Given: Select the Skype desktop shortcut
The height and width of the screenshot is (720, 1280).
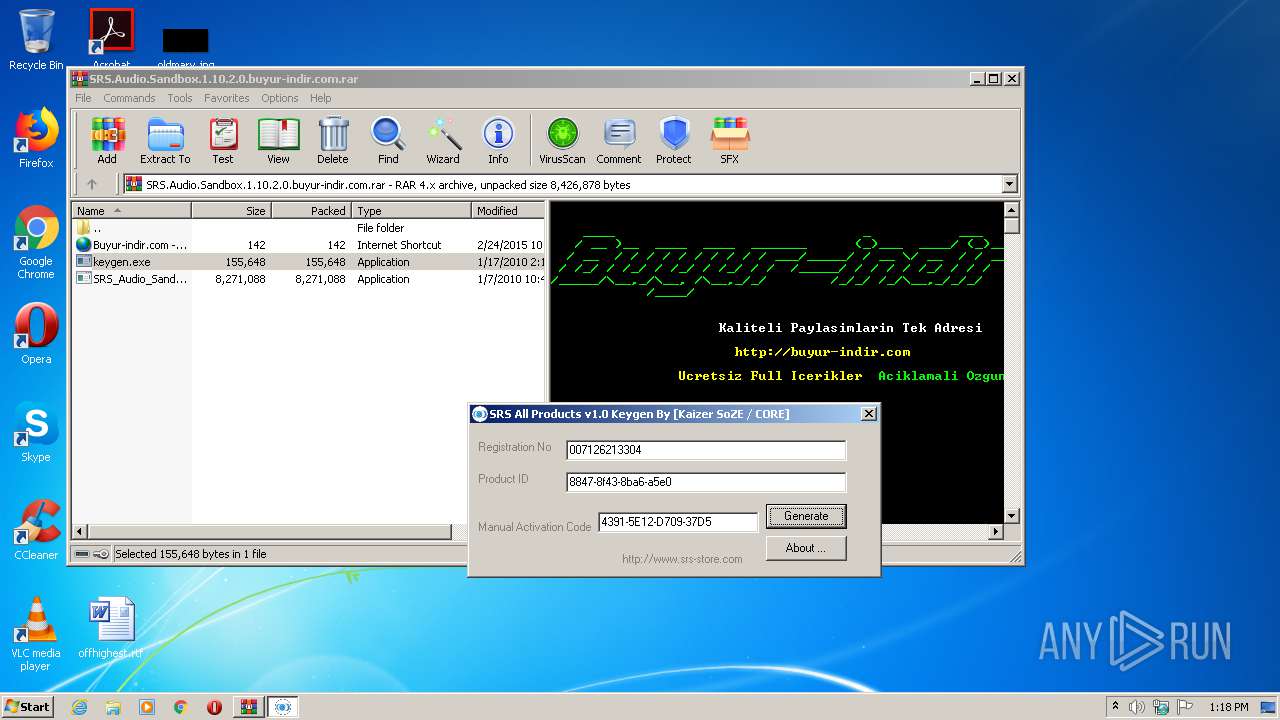Looking at the screenshot, I should coord(36,432).
